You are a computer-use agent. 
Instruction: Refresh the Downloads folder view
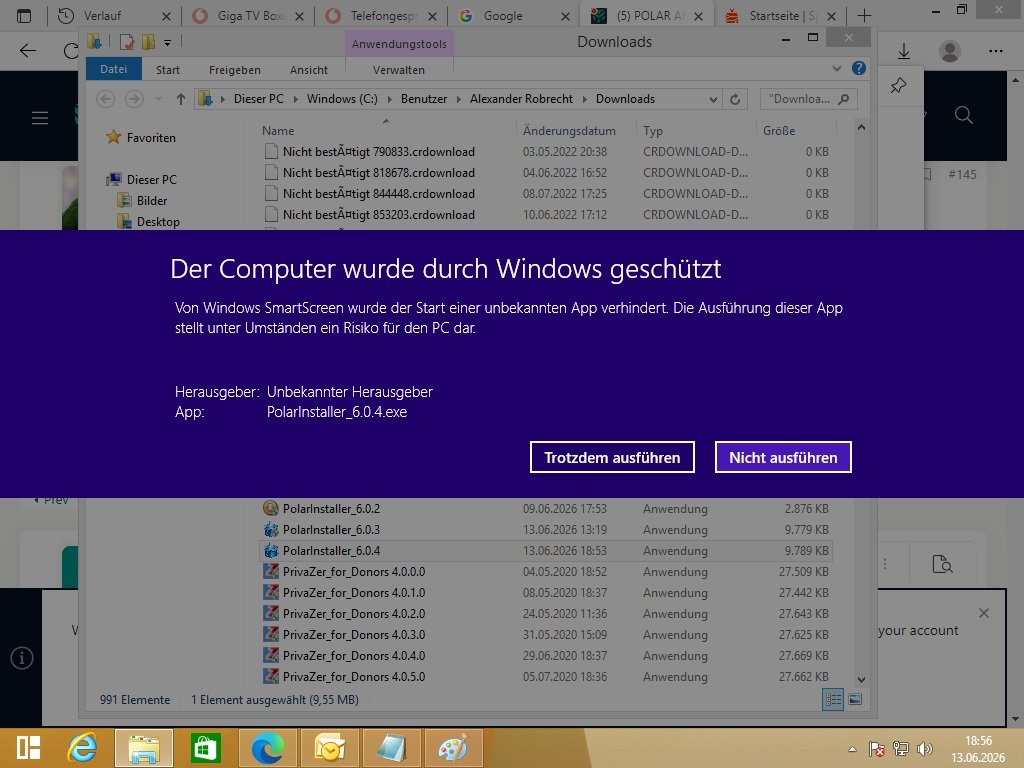point(735,99)
